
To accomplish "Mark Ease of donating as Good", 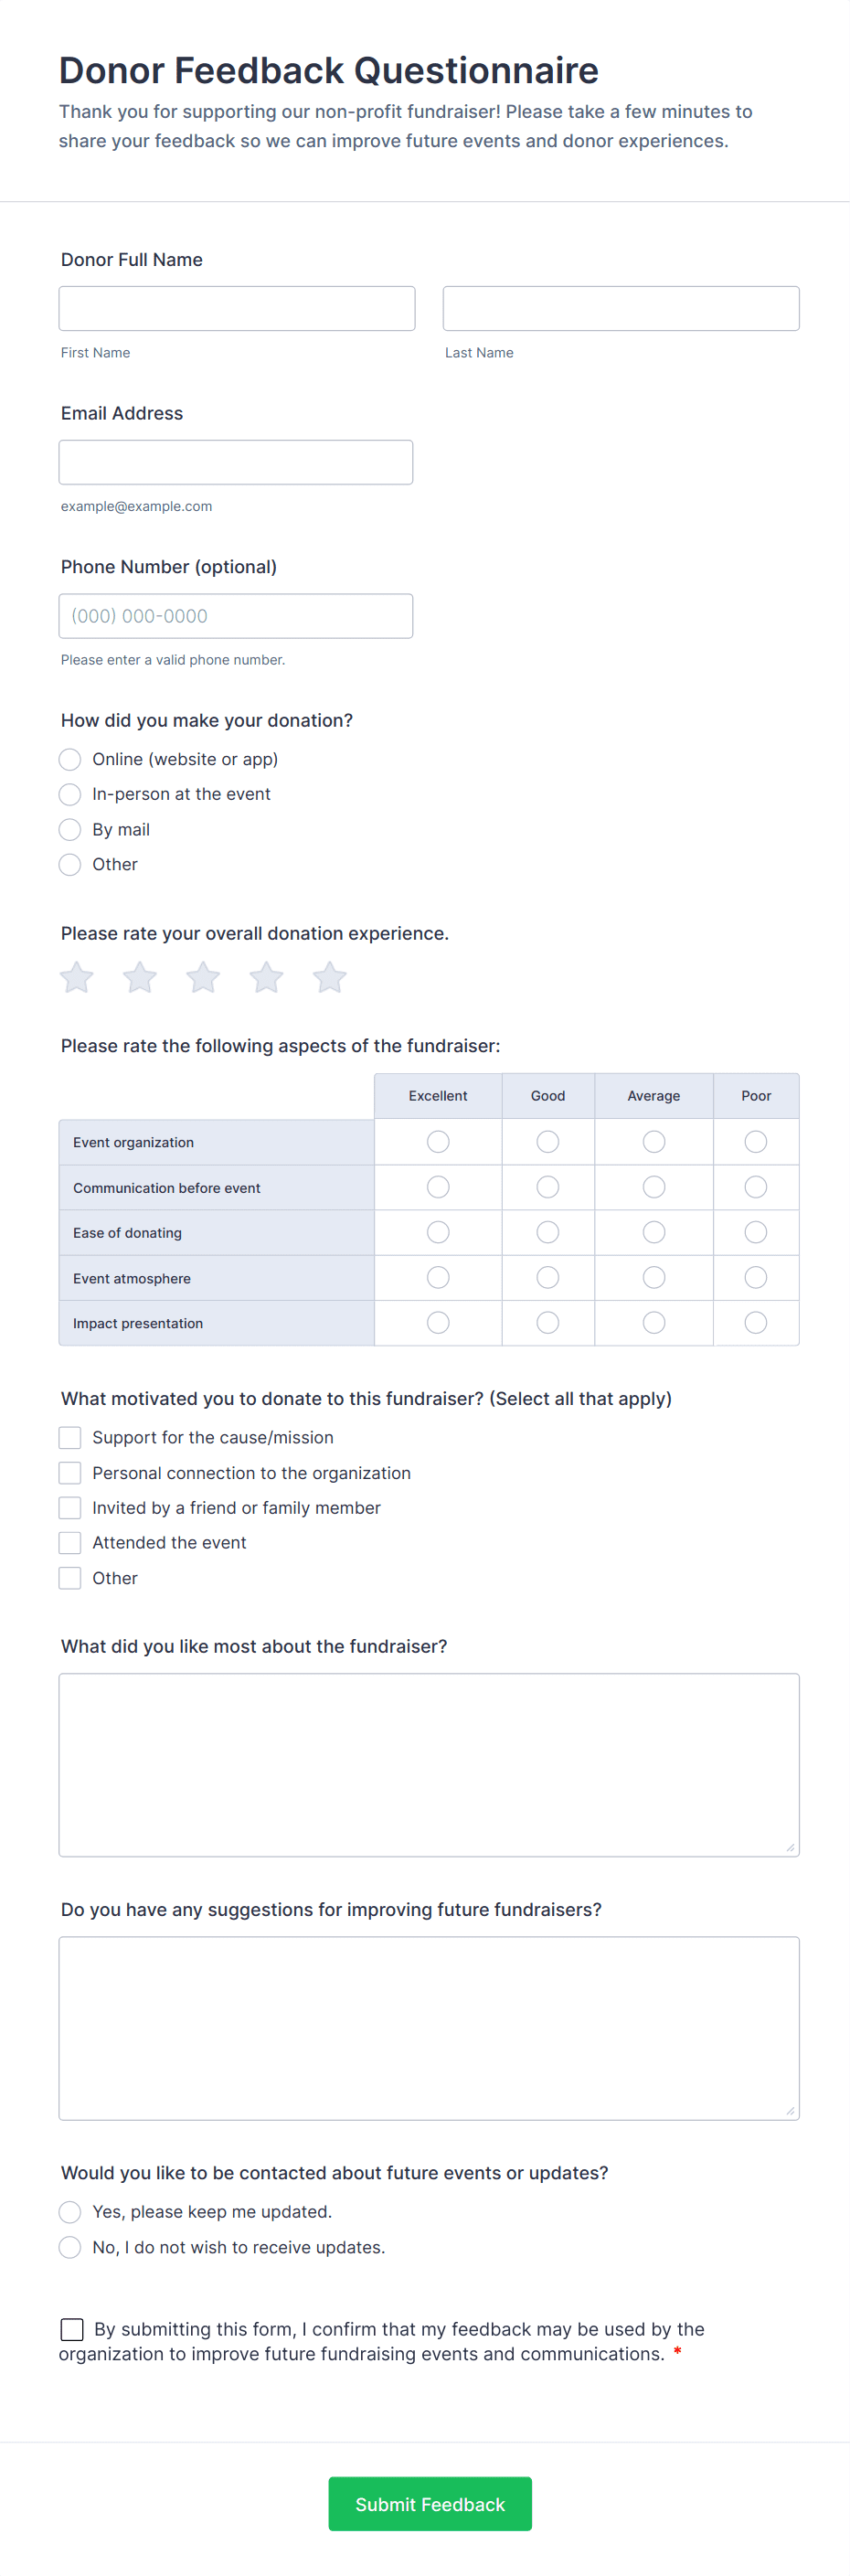I will coord(548,1232).
